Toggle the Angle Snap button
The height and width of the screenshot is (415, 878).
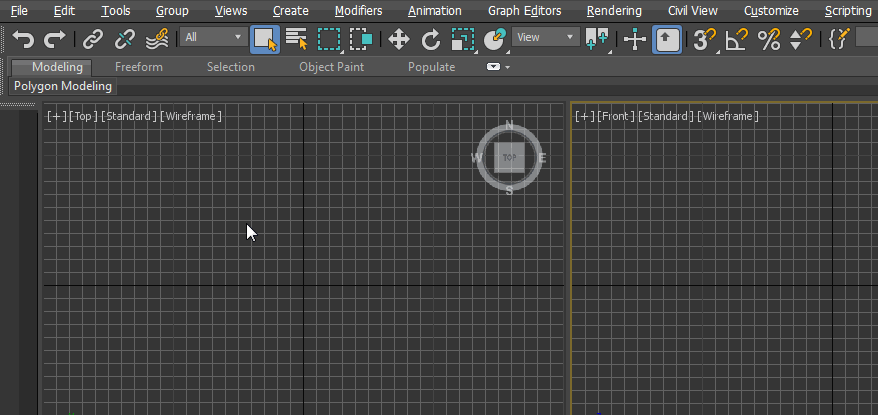point(737,40)
